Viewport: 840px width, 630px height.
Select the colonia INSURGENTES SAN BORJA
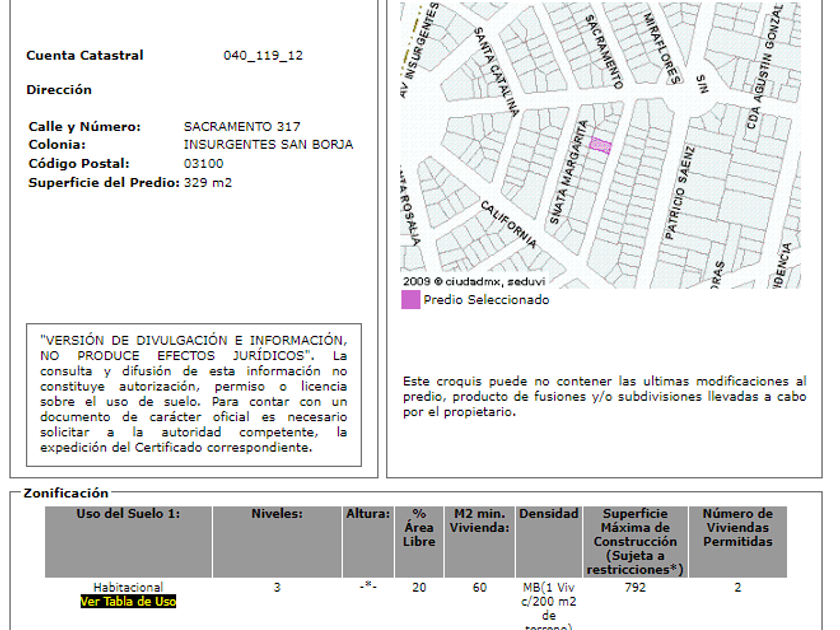pyautogui.click(x=268, y=145)
